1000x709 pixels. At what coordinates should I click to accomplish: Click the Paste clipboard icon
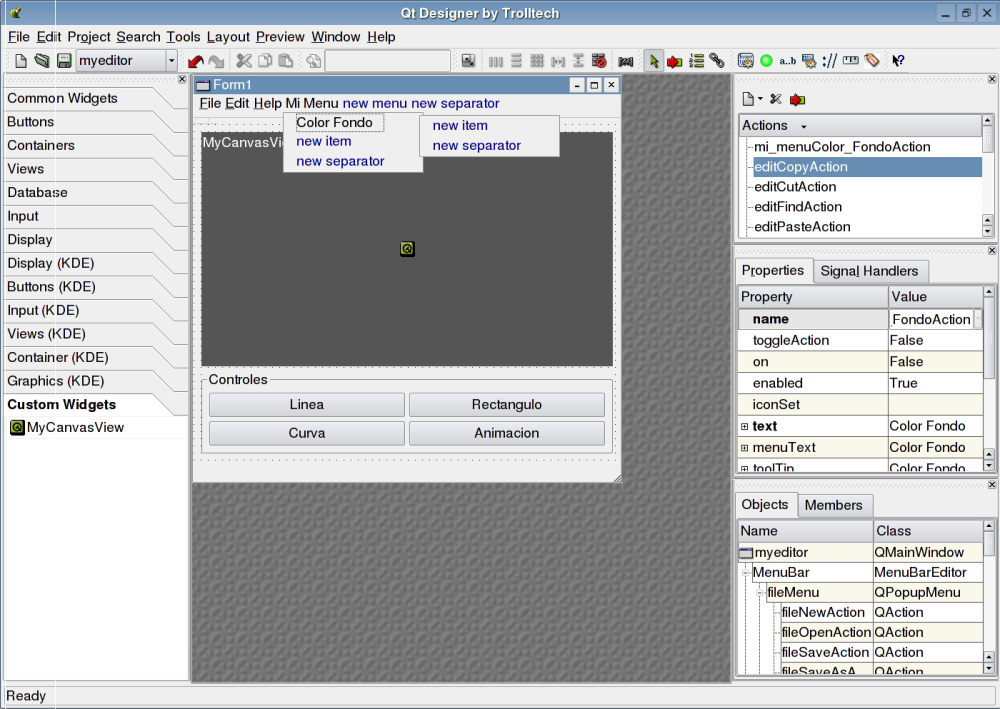[x=286, y=61]
